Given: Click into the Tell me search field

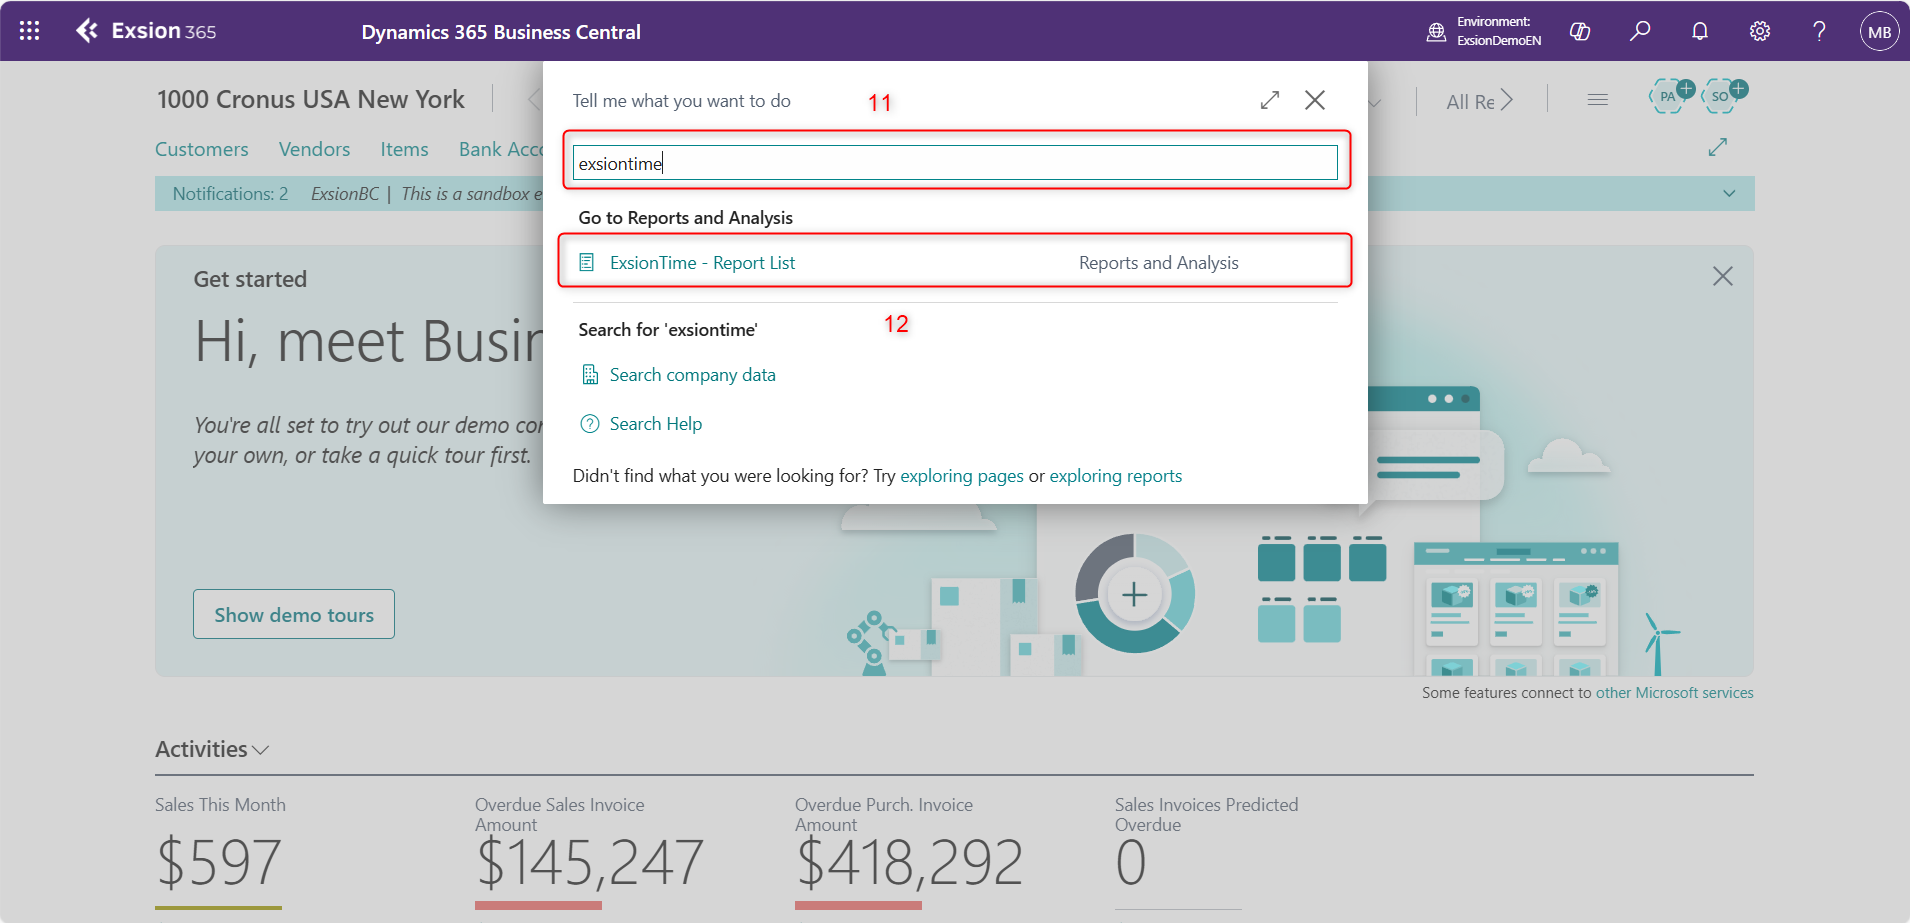Looking at the screenshot, I should 955,163.
